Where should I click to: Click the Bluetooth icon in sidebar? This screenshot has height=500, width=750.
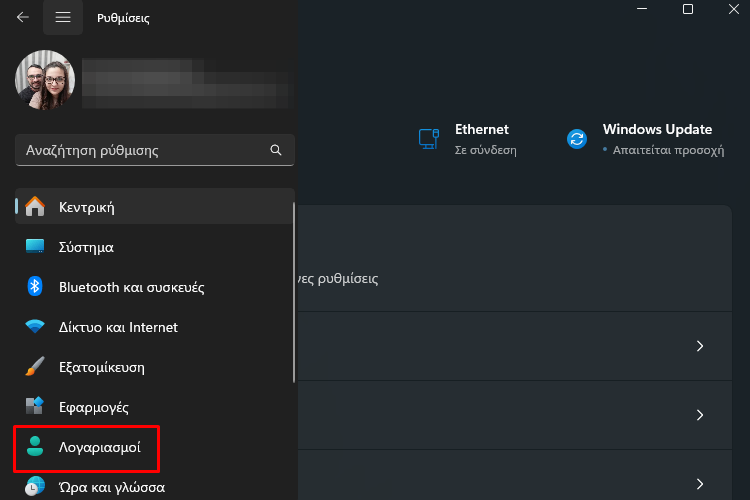[x=35, y=287]
